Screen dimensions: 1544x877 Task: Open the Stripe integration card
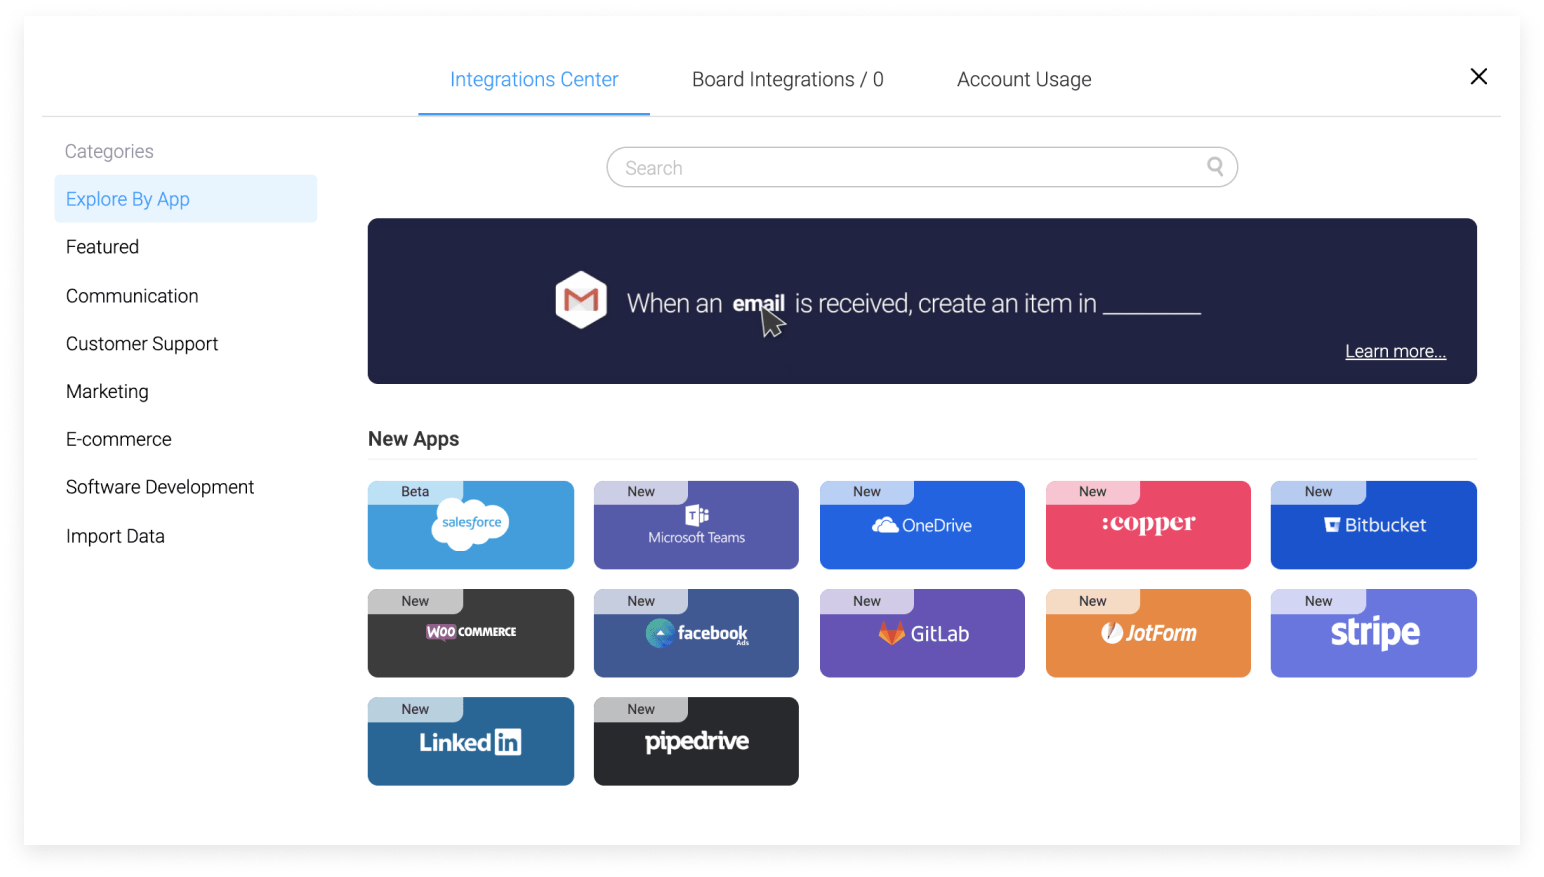1374,633
